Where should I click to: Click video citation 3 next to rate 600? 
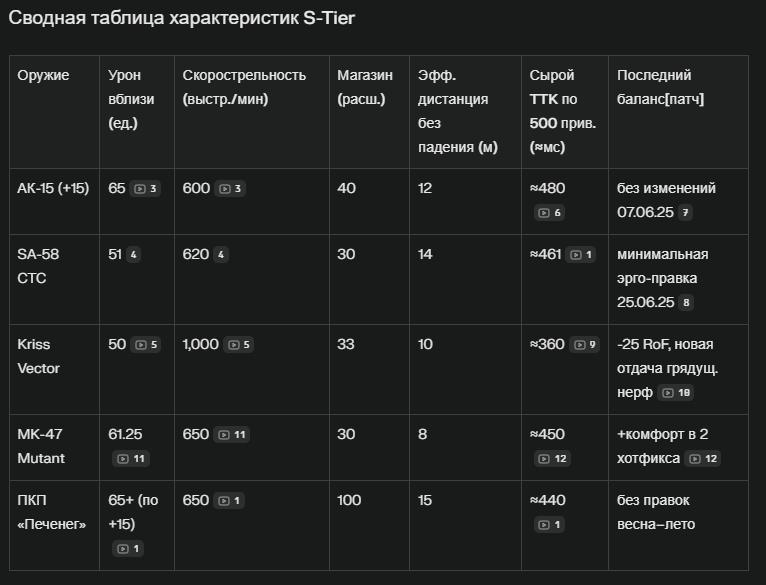click(230, 189)
